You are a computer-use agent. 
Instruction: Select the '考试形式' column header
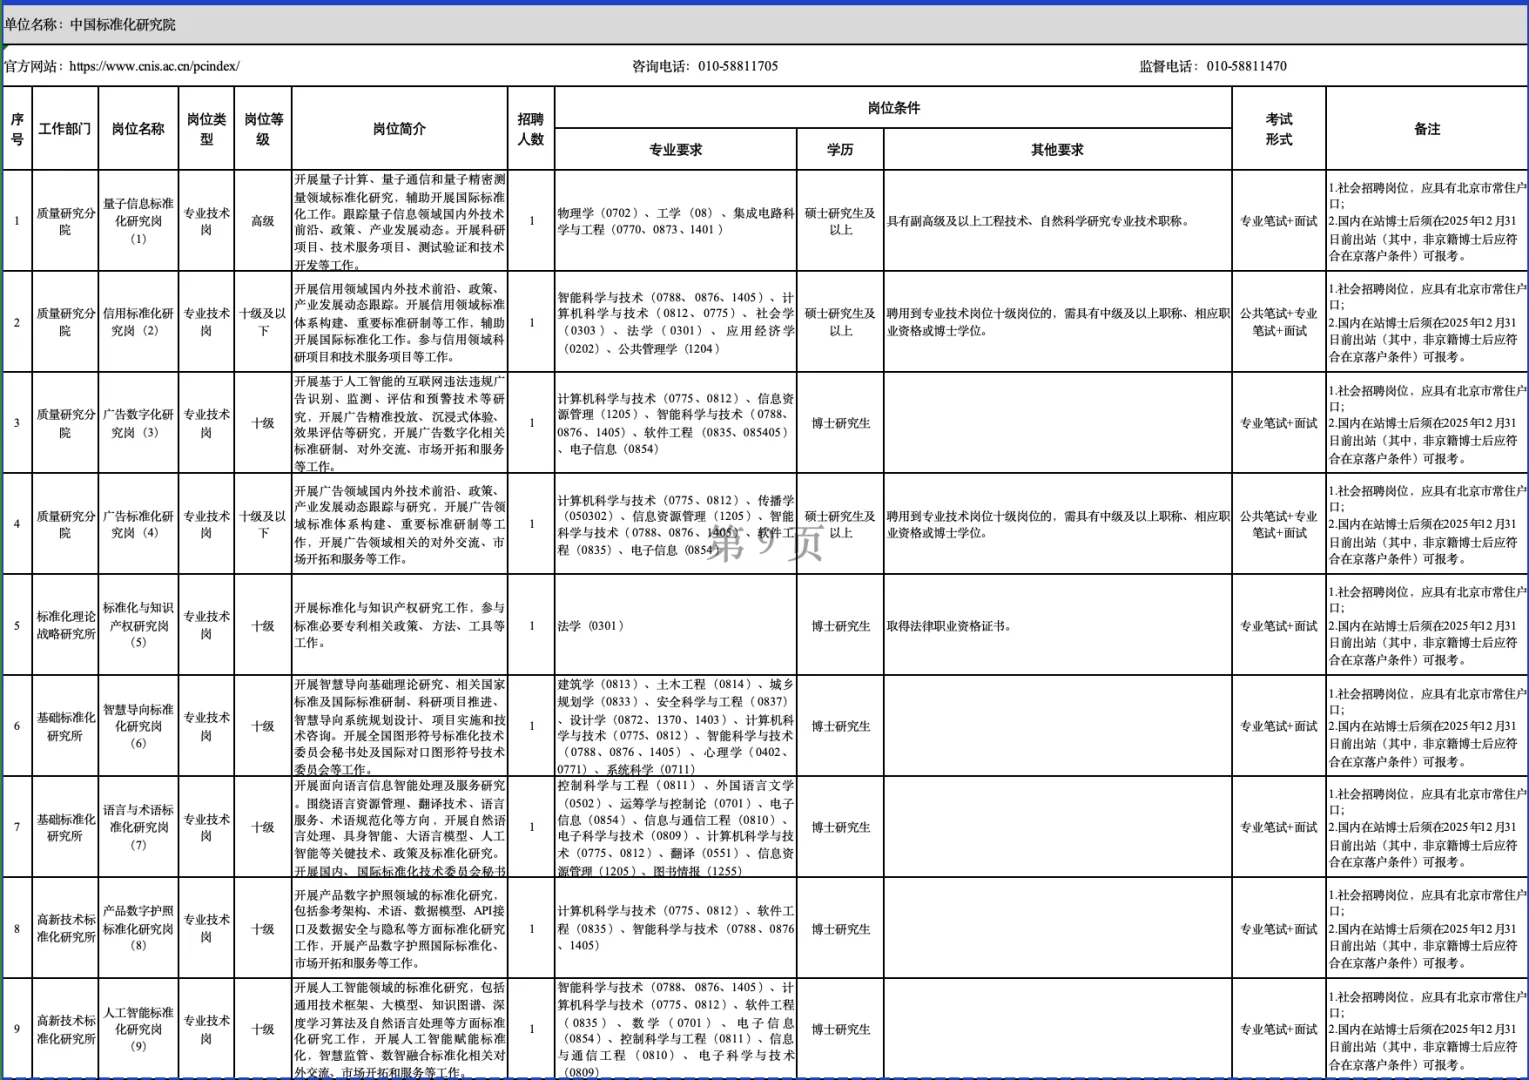point(1279,129)
